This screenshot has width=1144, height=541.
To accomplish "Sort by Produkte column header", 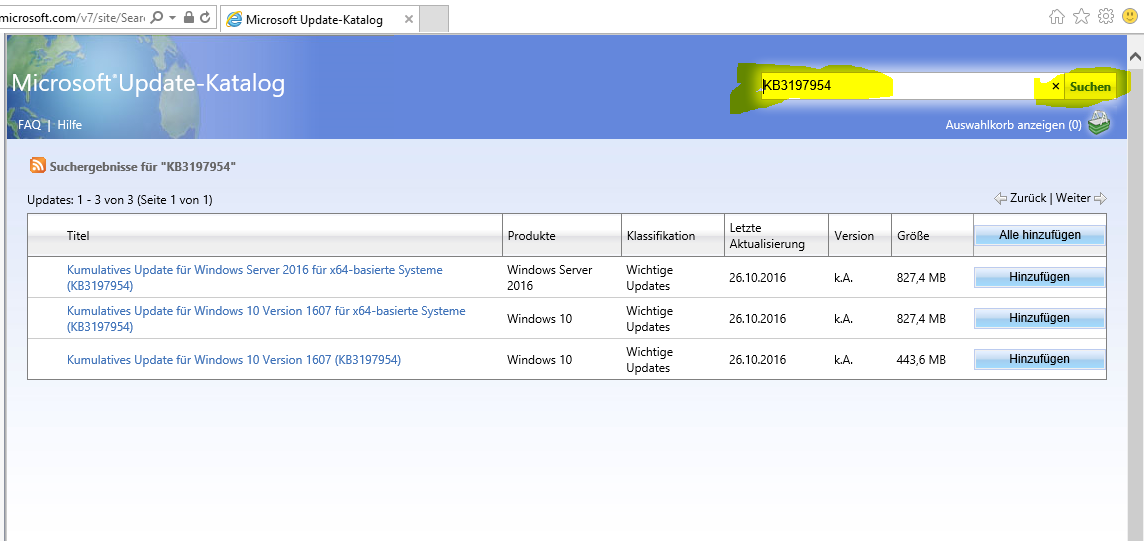I will (x=531, y=236).
